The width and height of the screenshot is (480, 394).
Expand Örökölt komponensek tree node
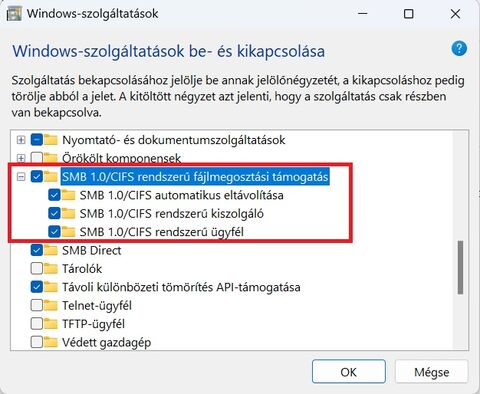tap(21, 158)
